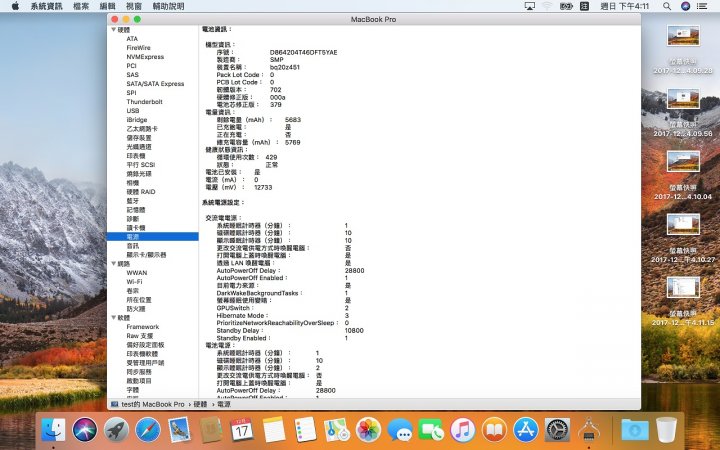Collapse the 硬體 section triangle
The image size is (720, 450).
point(113,30)
